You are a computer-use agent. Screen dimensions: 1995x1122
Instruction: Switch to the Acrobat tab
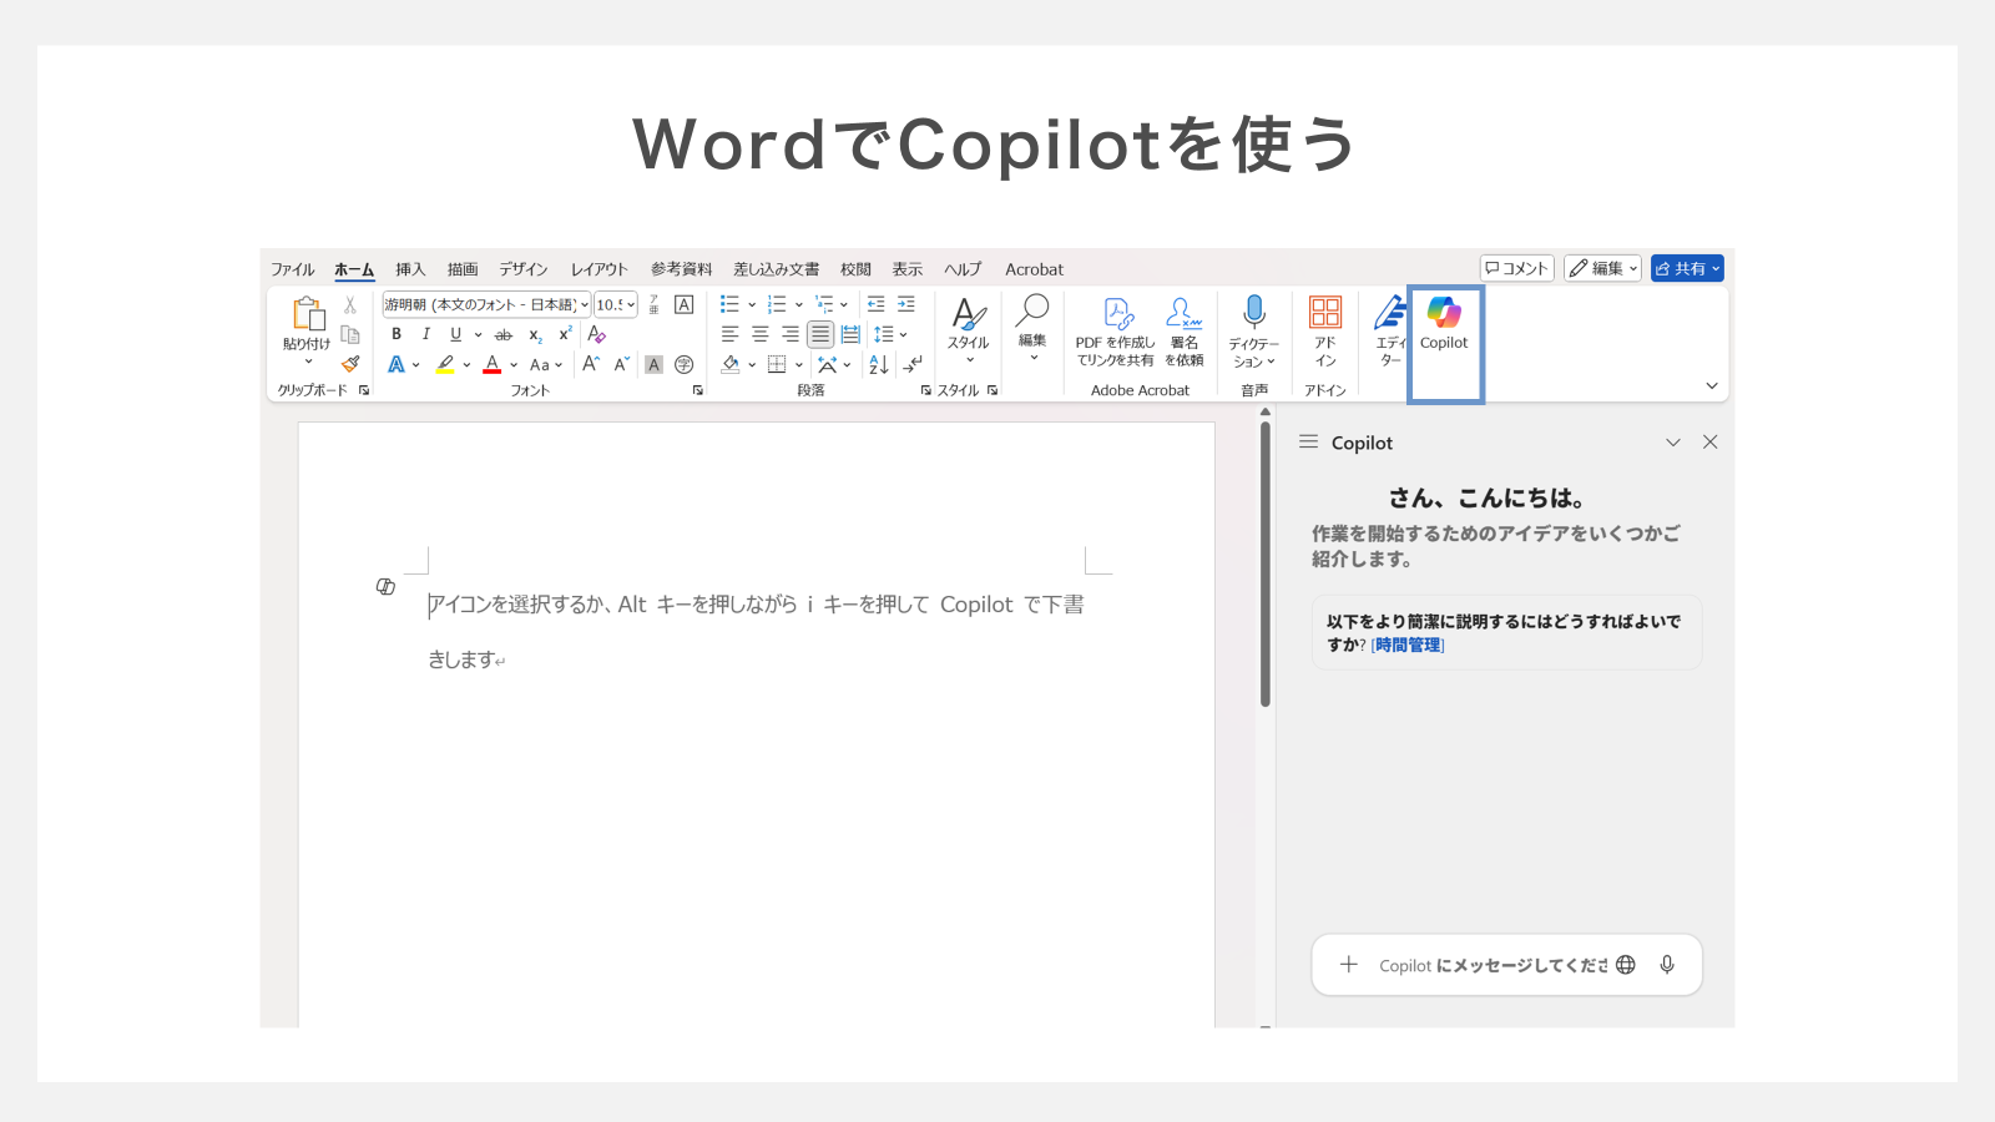pyautogui.click(x=1034, y=269)
